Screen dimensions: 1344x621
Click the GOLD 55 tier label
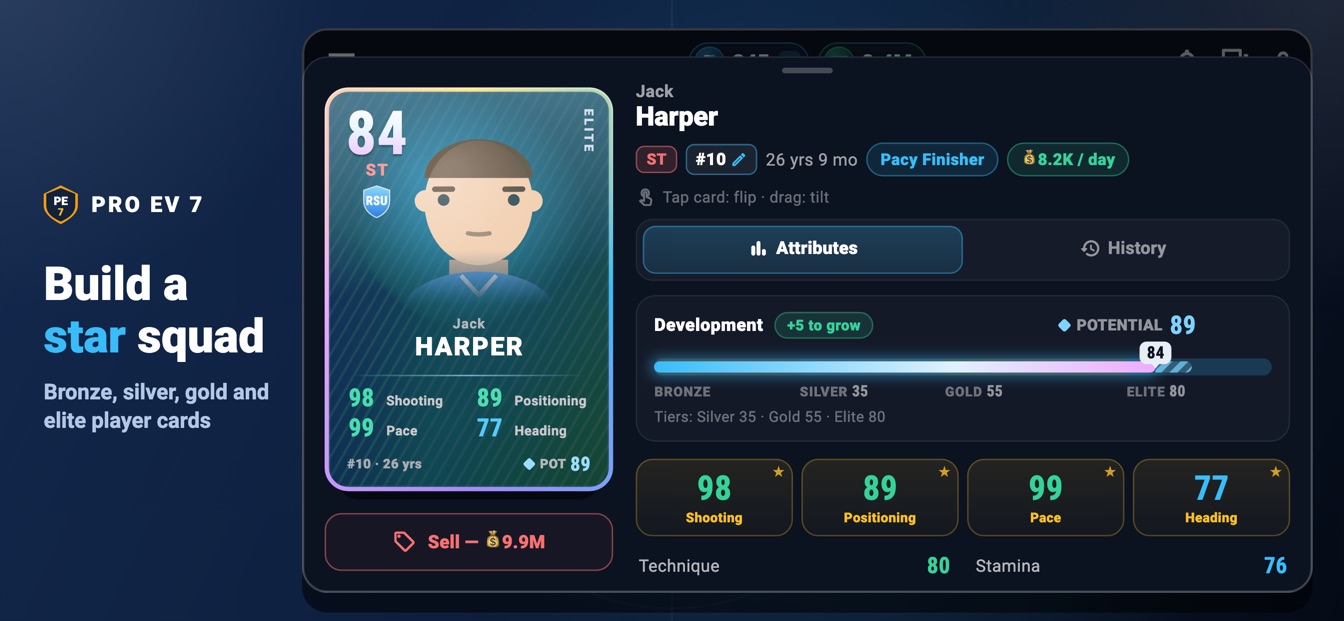pos(973,392)
